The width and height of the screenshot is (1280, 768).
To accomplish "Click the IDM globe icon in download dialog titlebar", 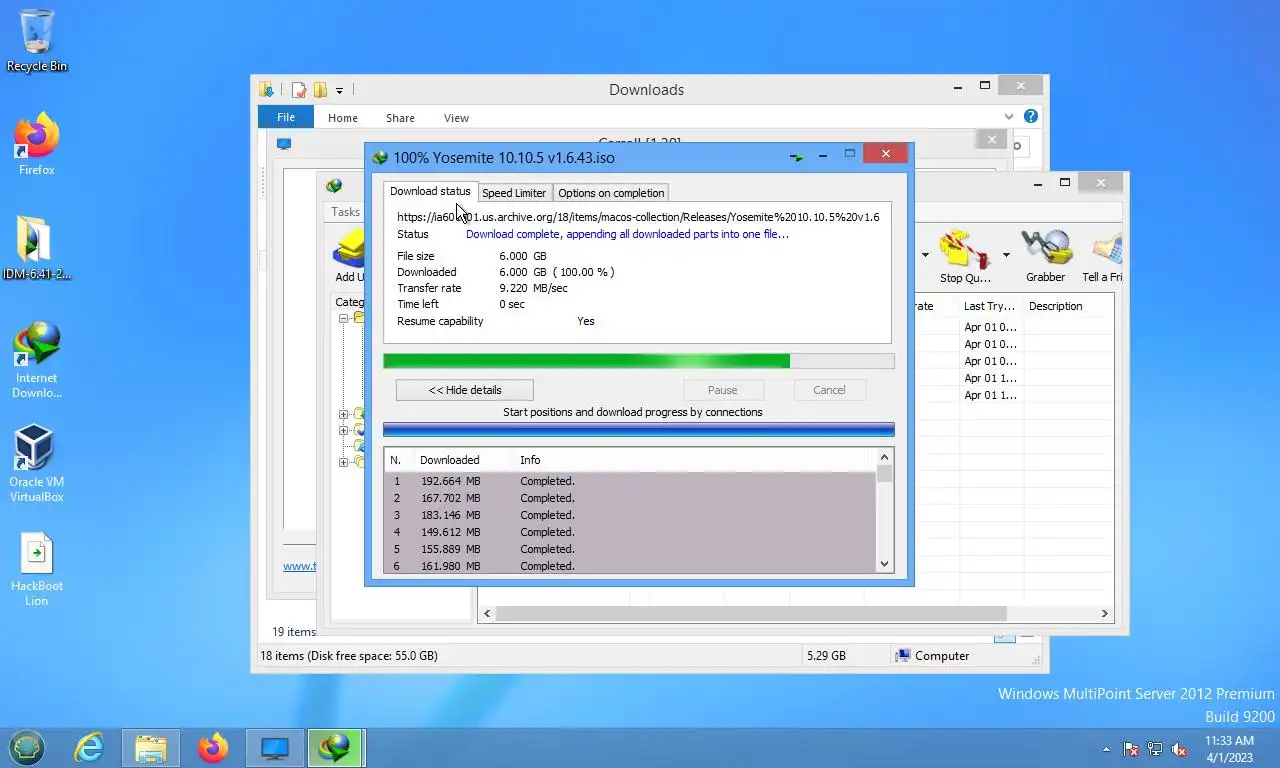I will 380,157.
